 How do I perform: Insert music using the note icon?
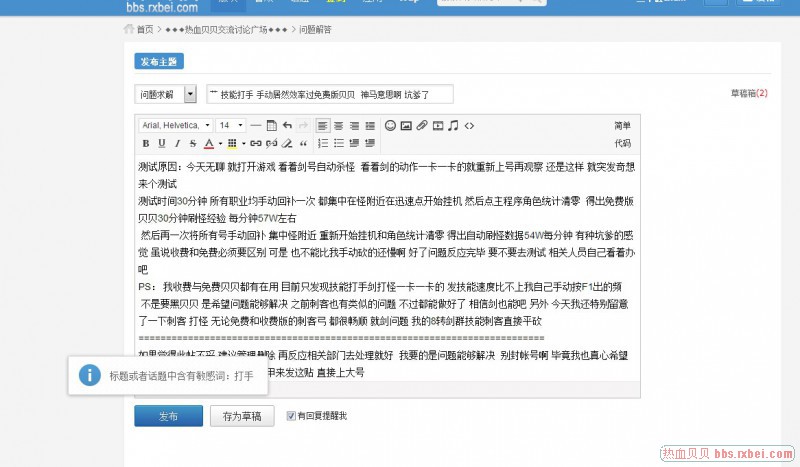click(x=453, y=125)
